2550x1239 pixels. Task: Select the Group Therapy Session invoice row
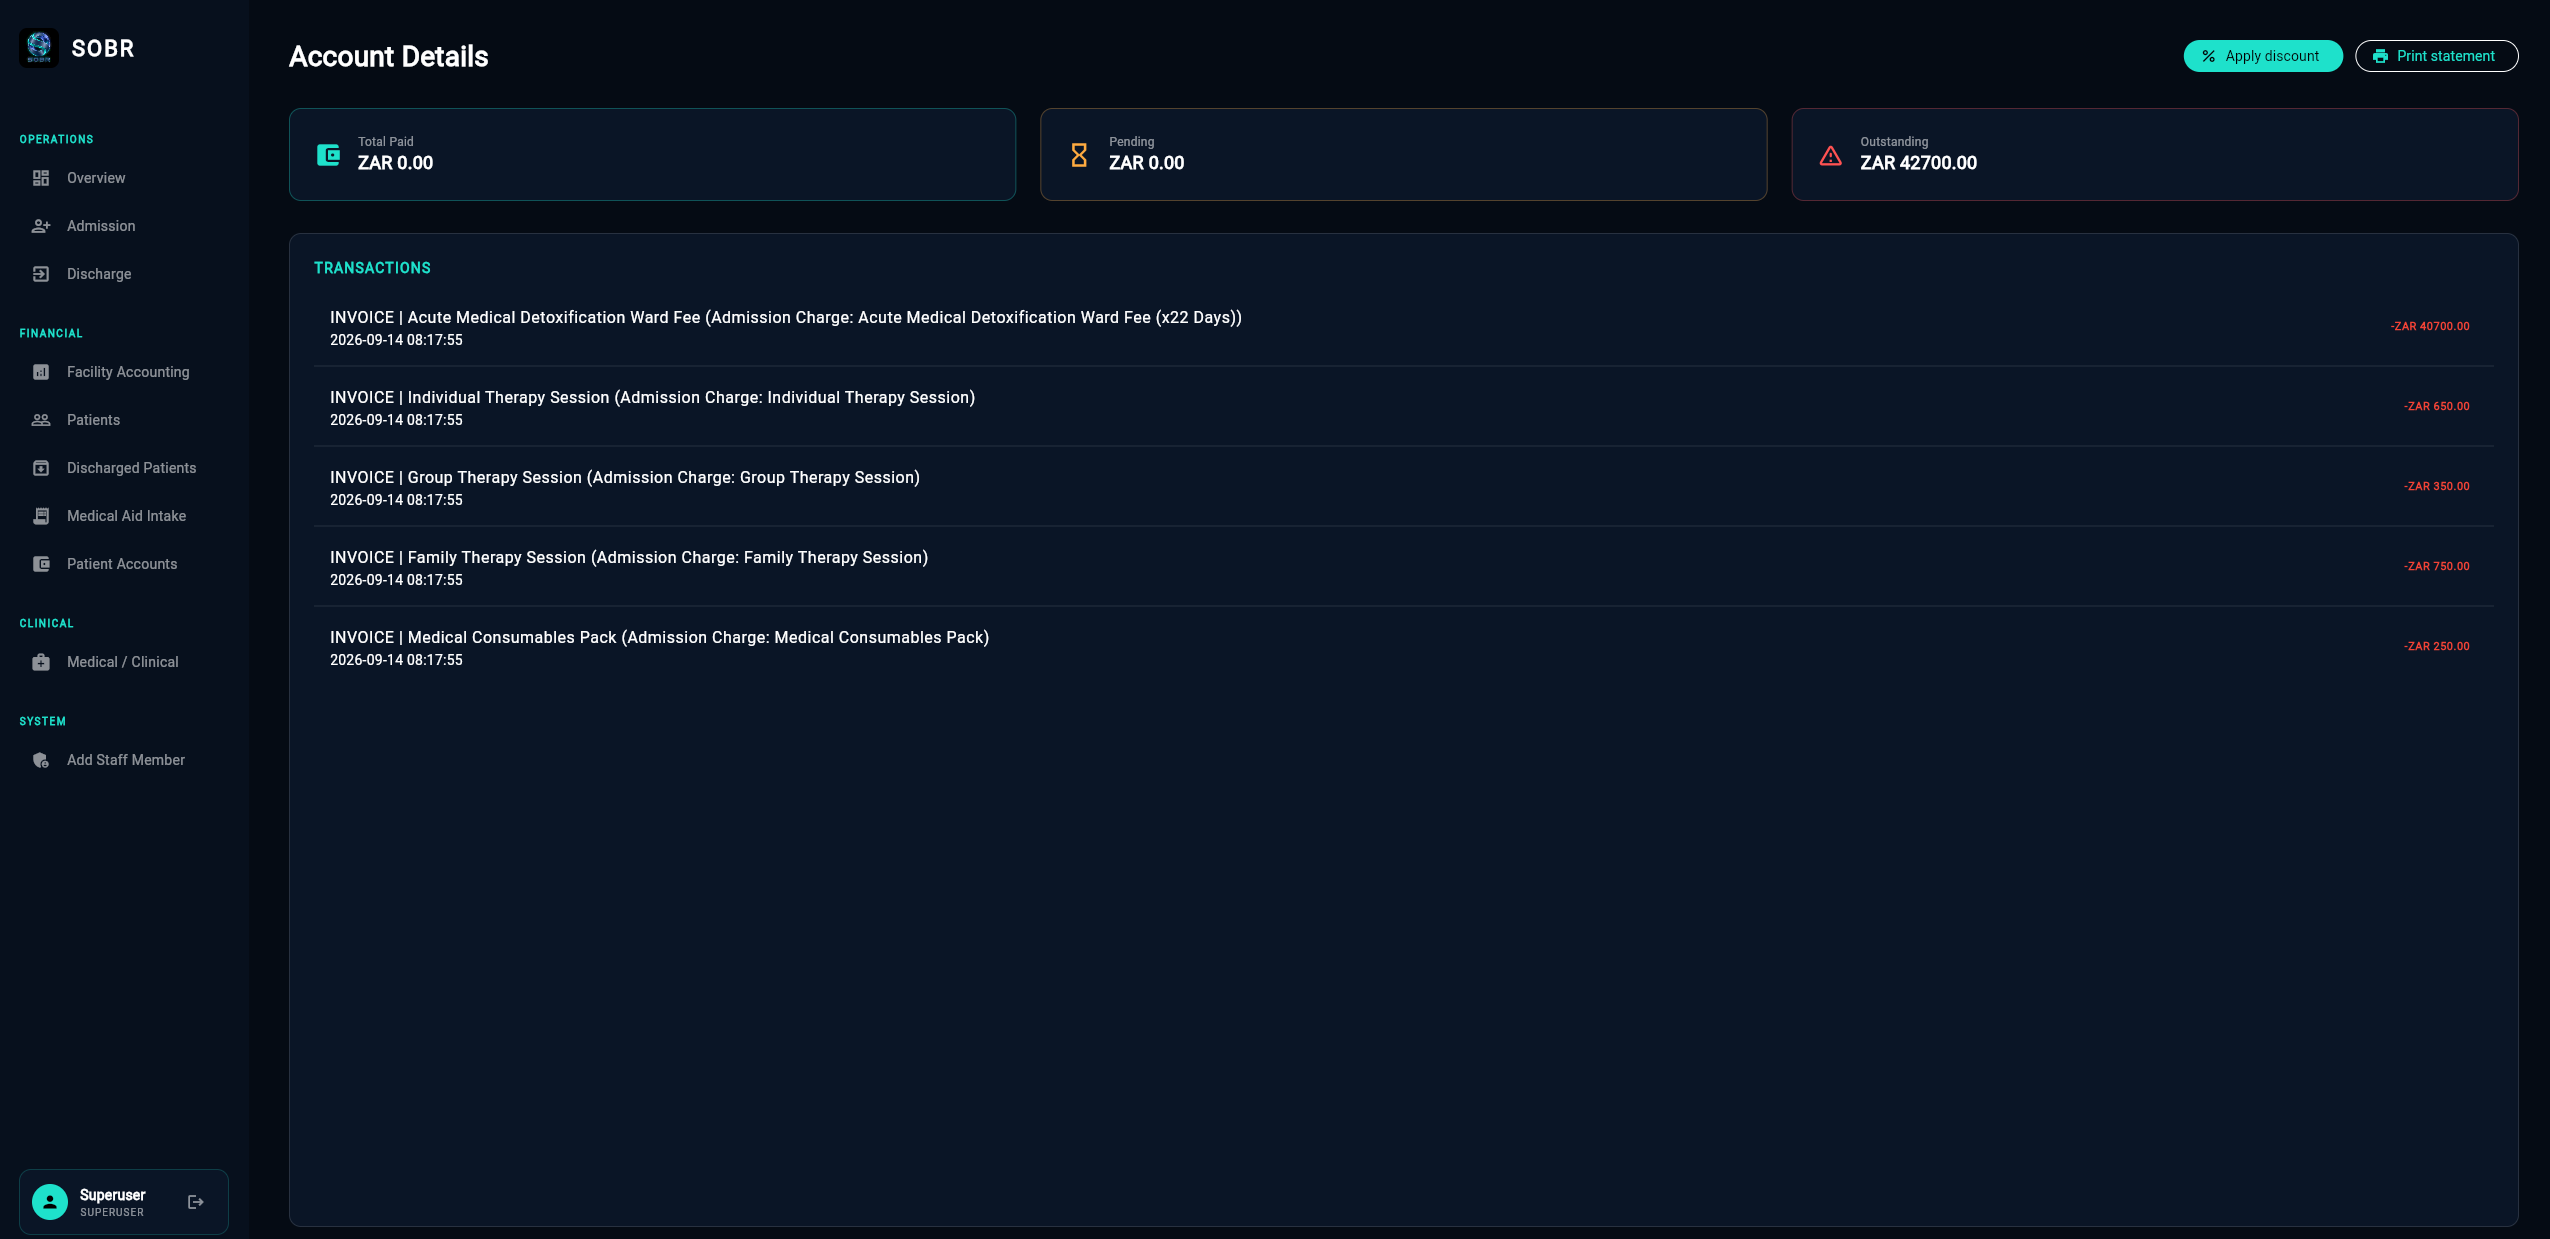tap(1403, 487)
